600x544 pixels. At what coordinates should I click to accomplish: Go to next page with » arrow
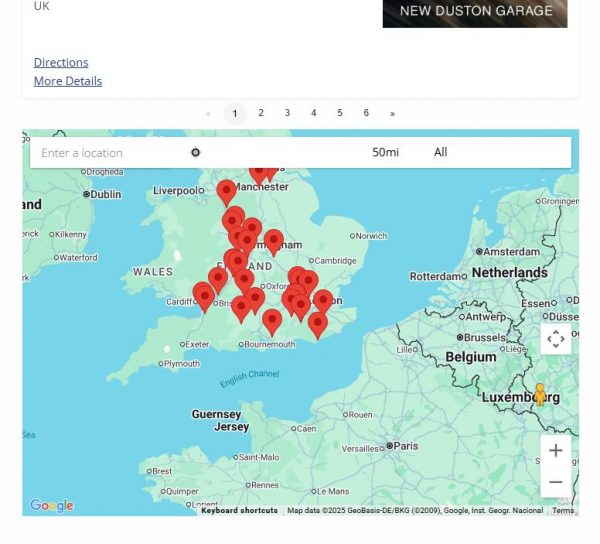[x=392, y=113]
